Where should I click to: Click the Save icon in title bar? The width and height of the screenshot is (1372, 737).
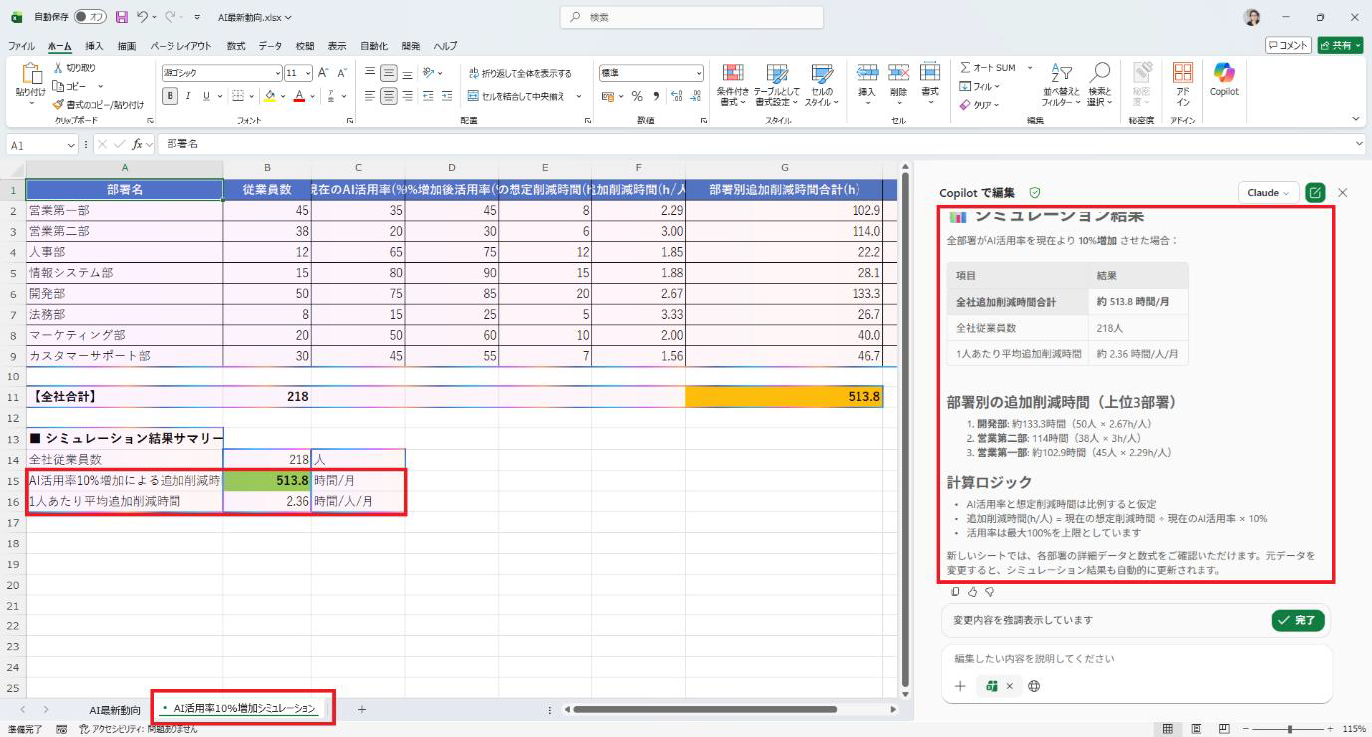click(122, 17)
